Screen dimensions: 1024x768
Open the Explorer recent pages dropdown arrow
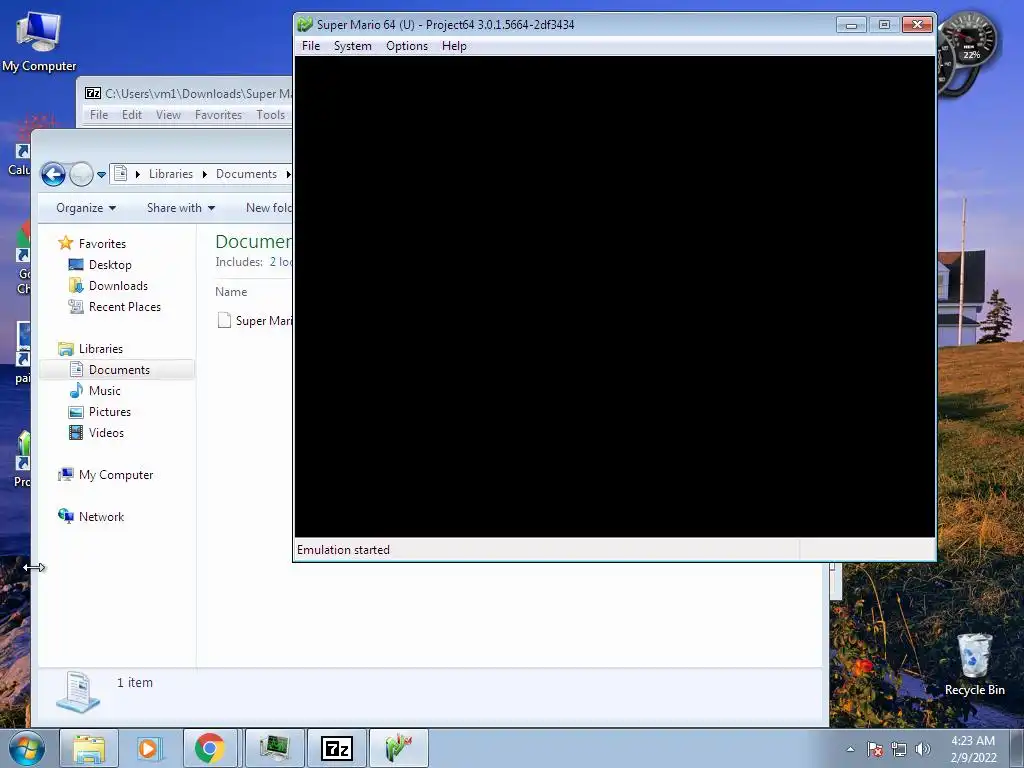click(x=101, y=174)
